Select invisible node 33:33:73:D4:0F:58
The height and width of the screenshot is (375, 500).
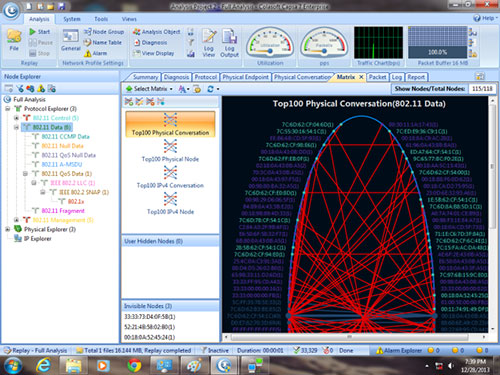150,316
